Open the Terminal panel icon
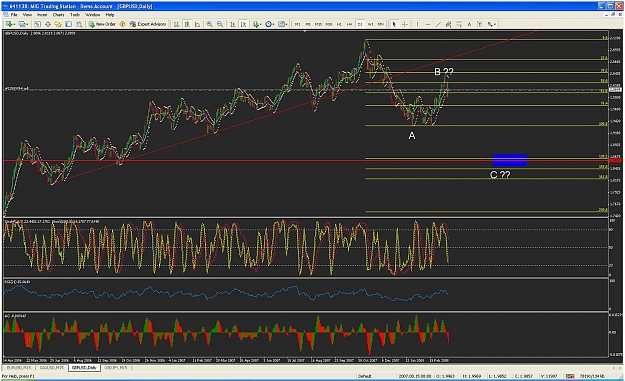 point(69,24)
